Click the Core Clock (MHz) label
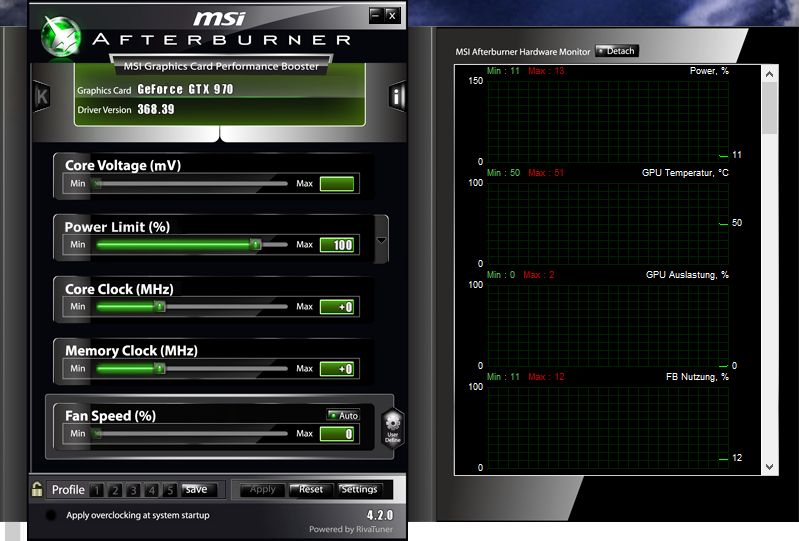Viewport: 799px width, 541px height. 119,289
